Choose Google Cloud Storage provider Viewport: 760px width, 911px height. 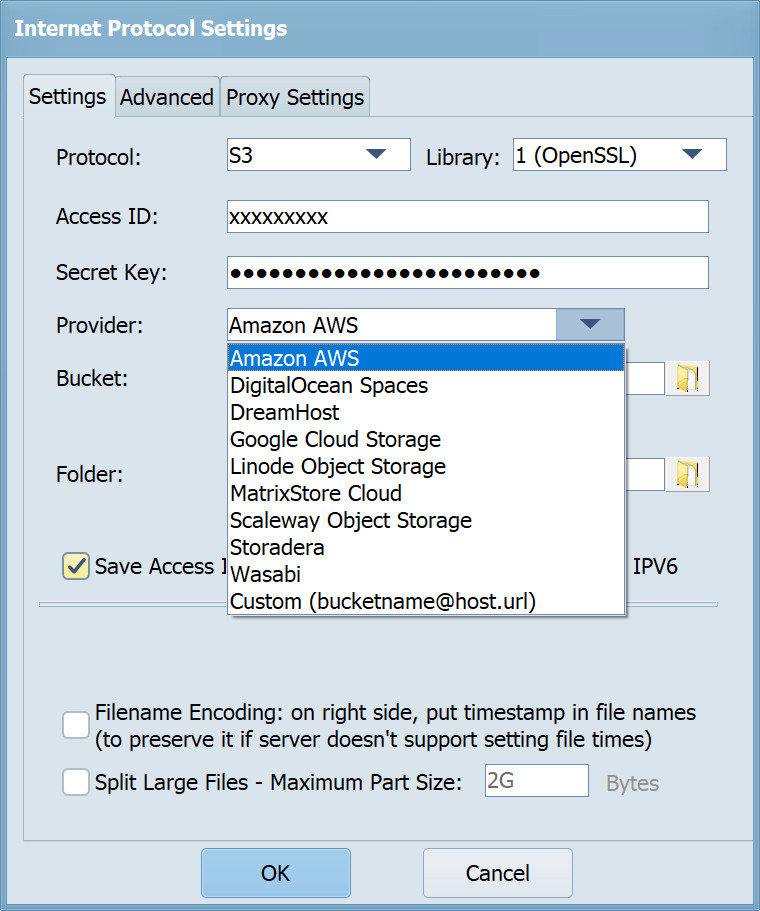pyautogui.click(x=335, y=439)
